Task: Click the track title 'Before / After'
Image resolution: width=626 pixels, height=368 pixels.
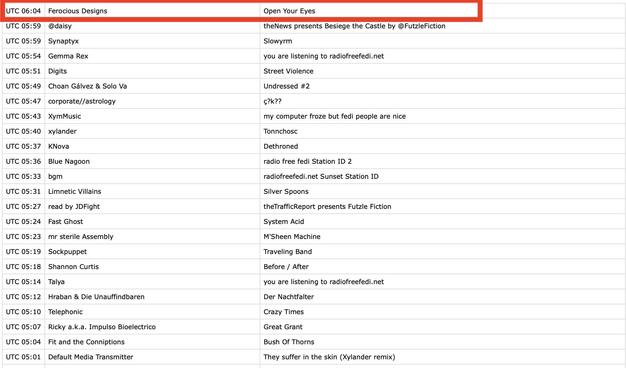Action: 286,267
